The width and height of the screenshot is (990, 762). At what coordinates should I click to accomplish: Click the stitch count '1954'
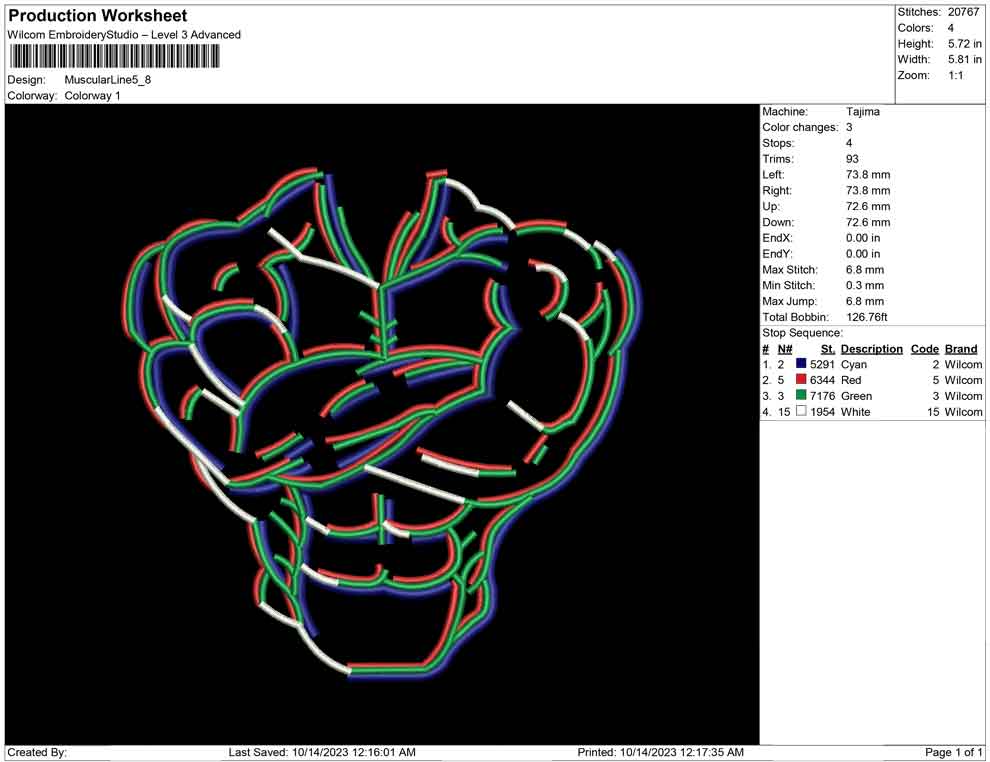click(x=822, y=412)
